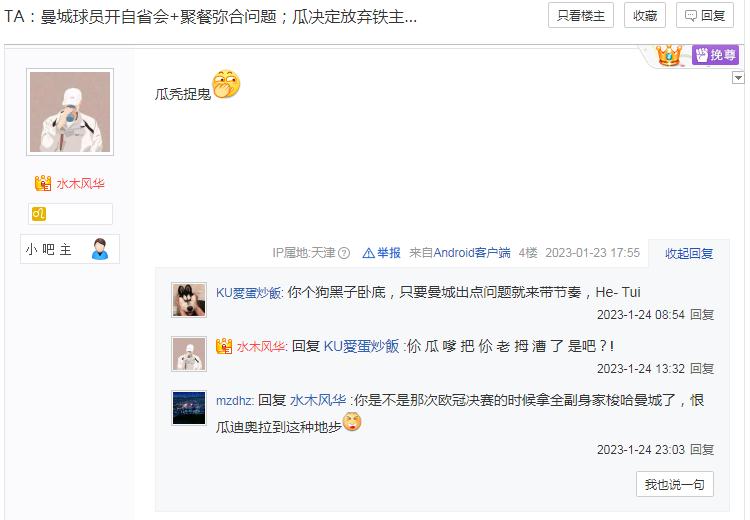Click 回复 under the 08:54 comment
The height and width of the screenshot is (520, 750).
(702, 314)
